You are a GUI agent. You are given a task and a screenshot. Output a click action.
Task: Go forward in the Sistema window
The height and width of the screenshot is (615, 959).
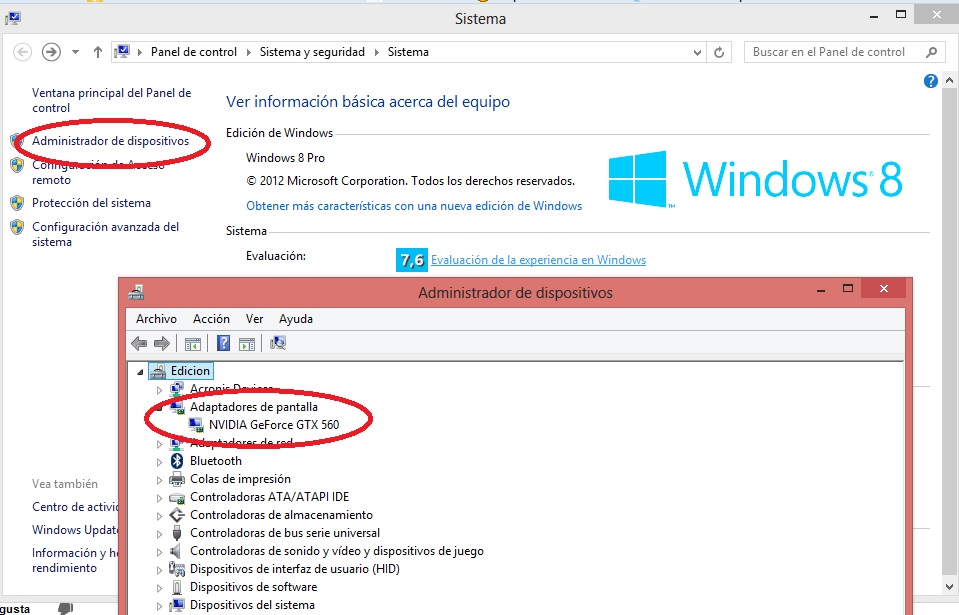pos(51,52)
